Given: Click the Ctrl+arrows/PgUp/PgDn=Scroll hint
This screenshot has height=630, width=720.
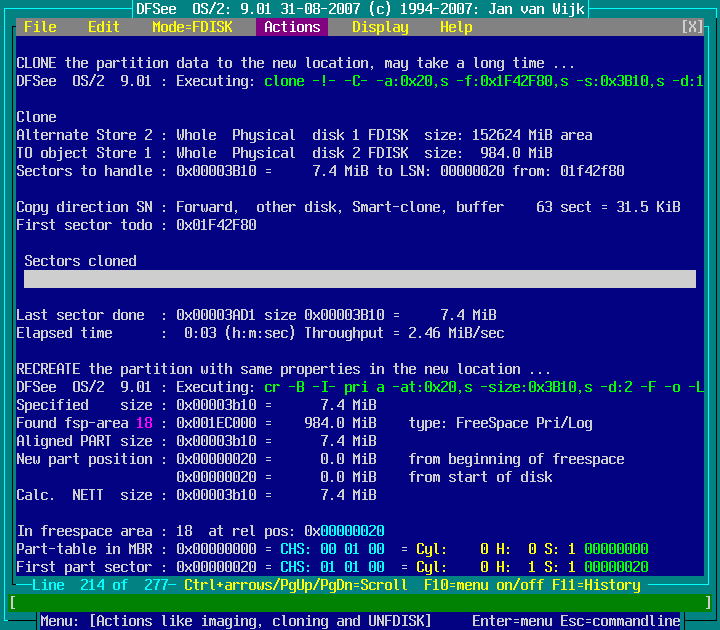Looking at the screenshot, I should click(x=296, y=585).
